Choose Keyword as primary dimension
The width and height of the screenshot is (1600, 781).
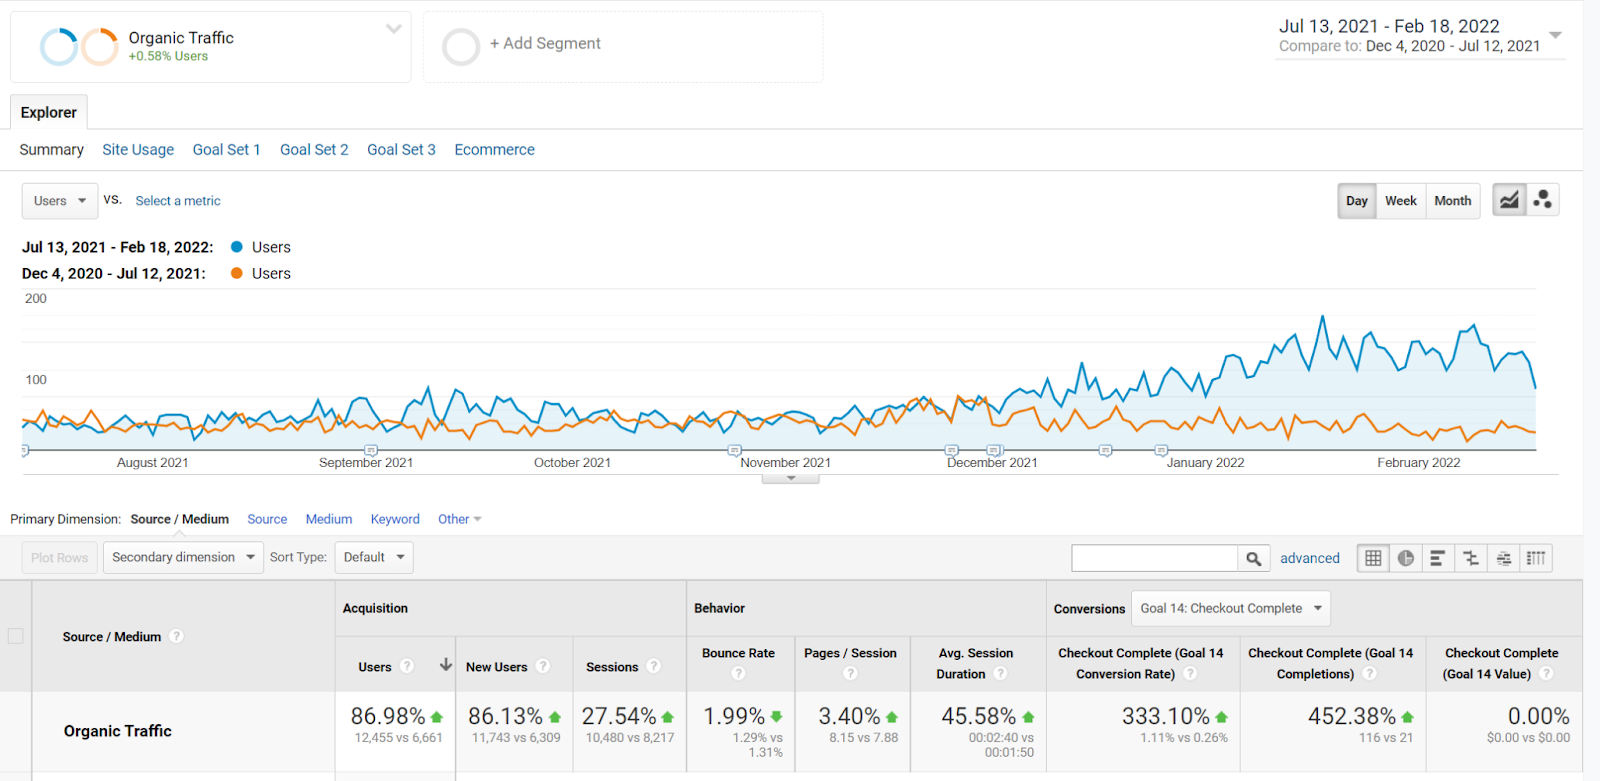pyautogui.click(x=395, y=519)
